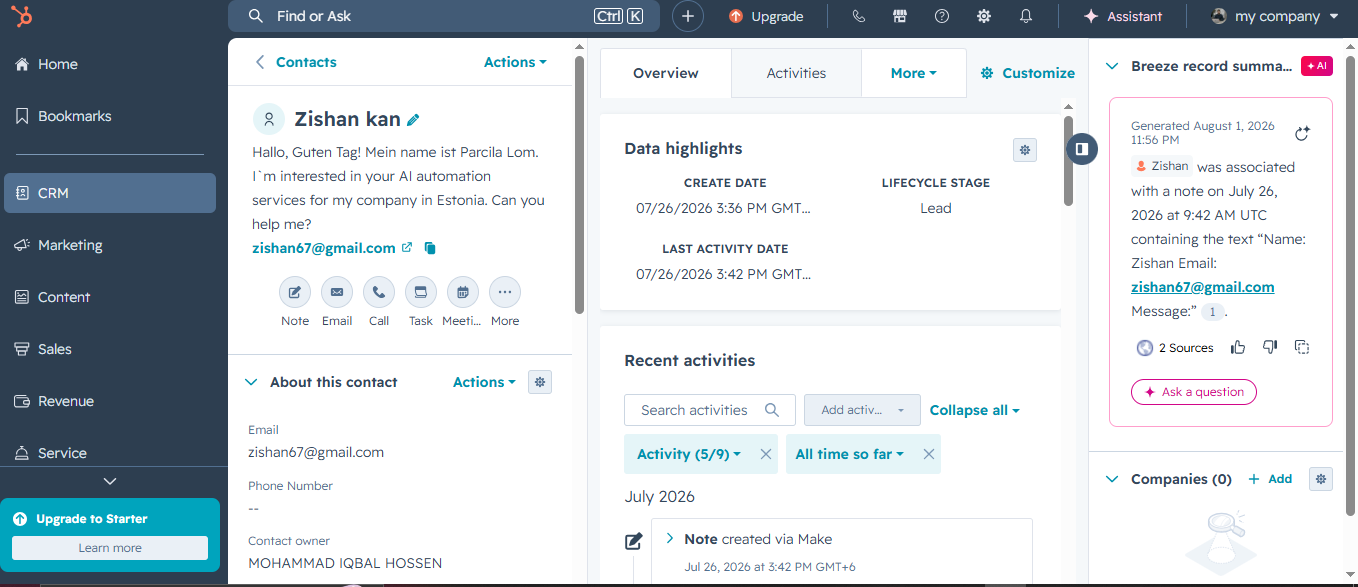Collapse the Companies (0) card
Screen dimensions: 1358x587
[x=1111, y=479]
